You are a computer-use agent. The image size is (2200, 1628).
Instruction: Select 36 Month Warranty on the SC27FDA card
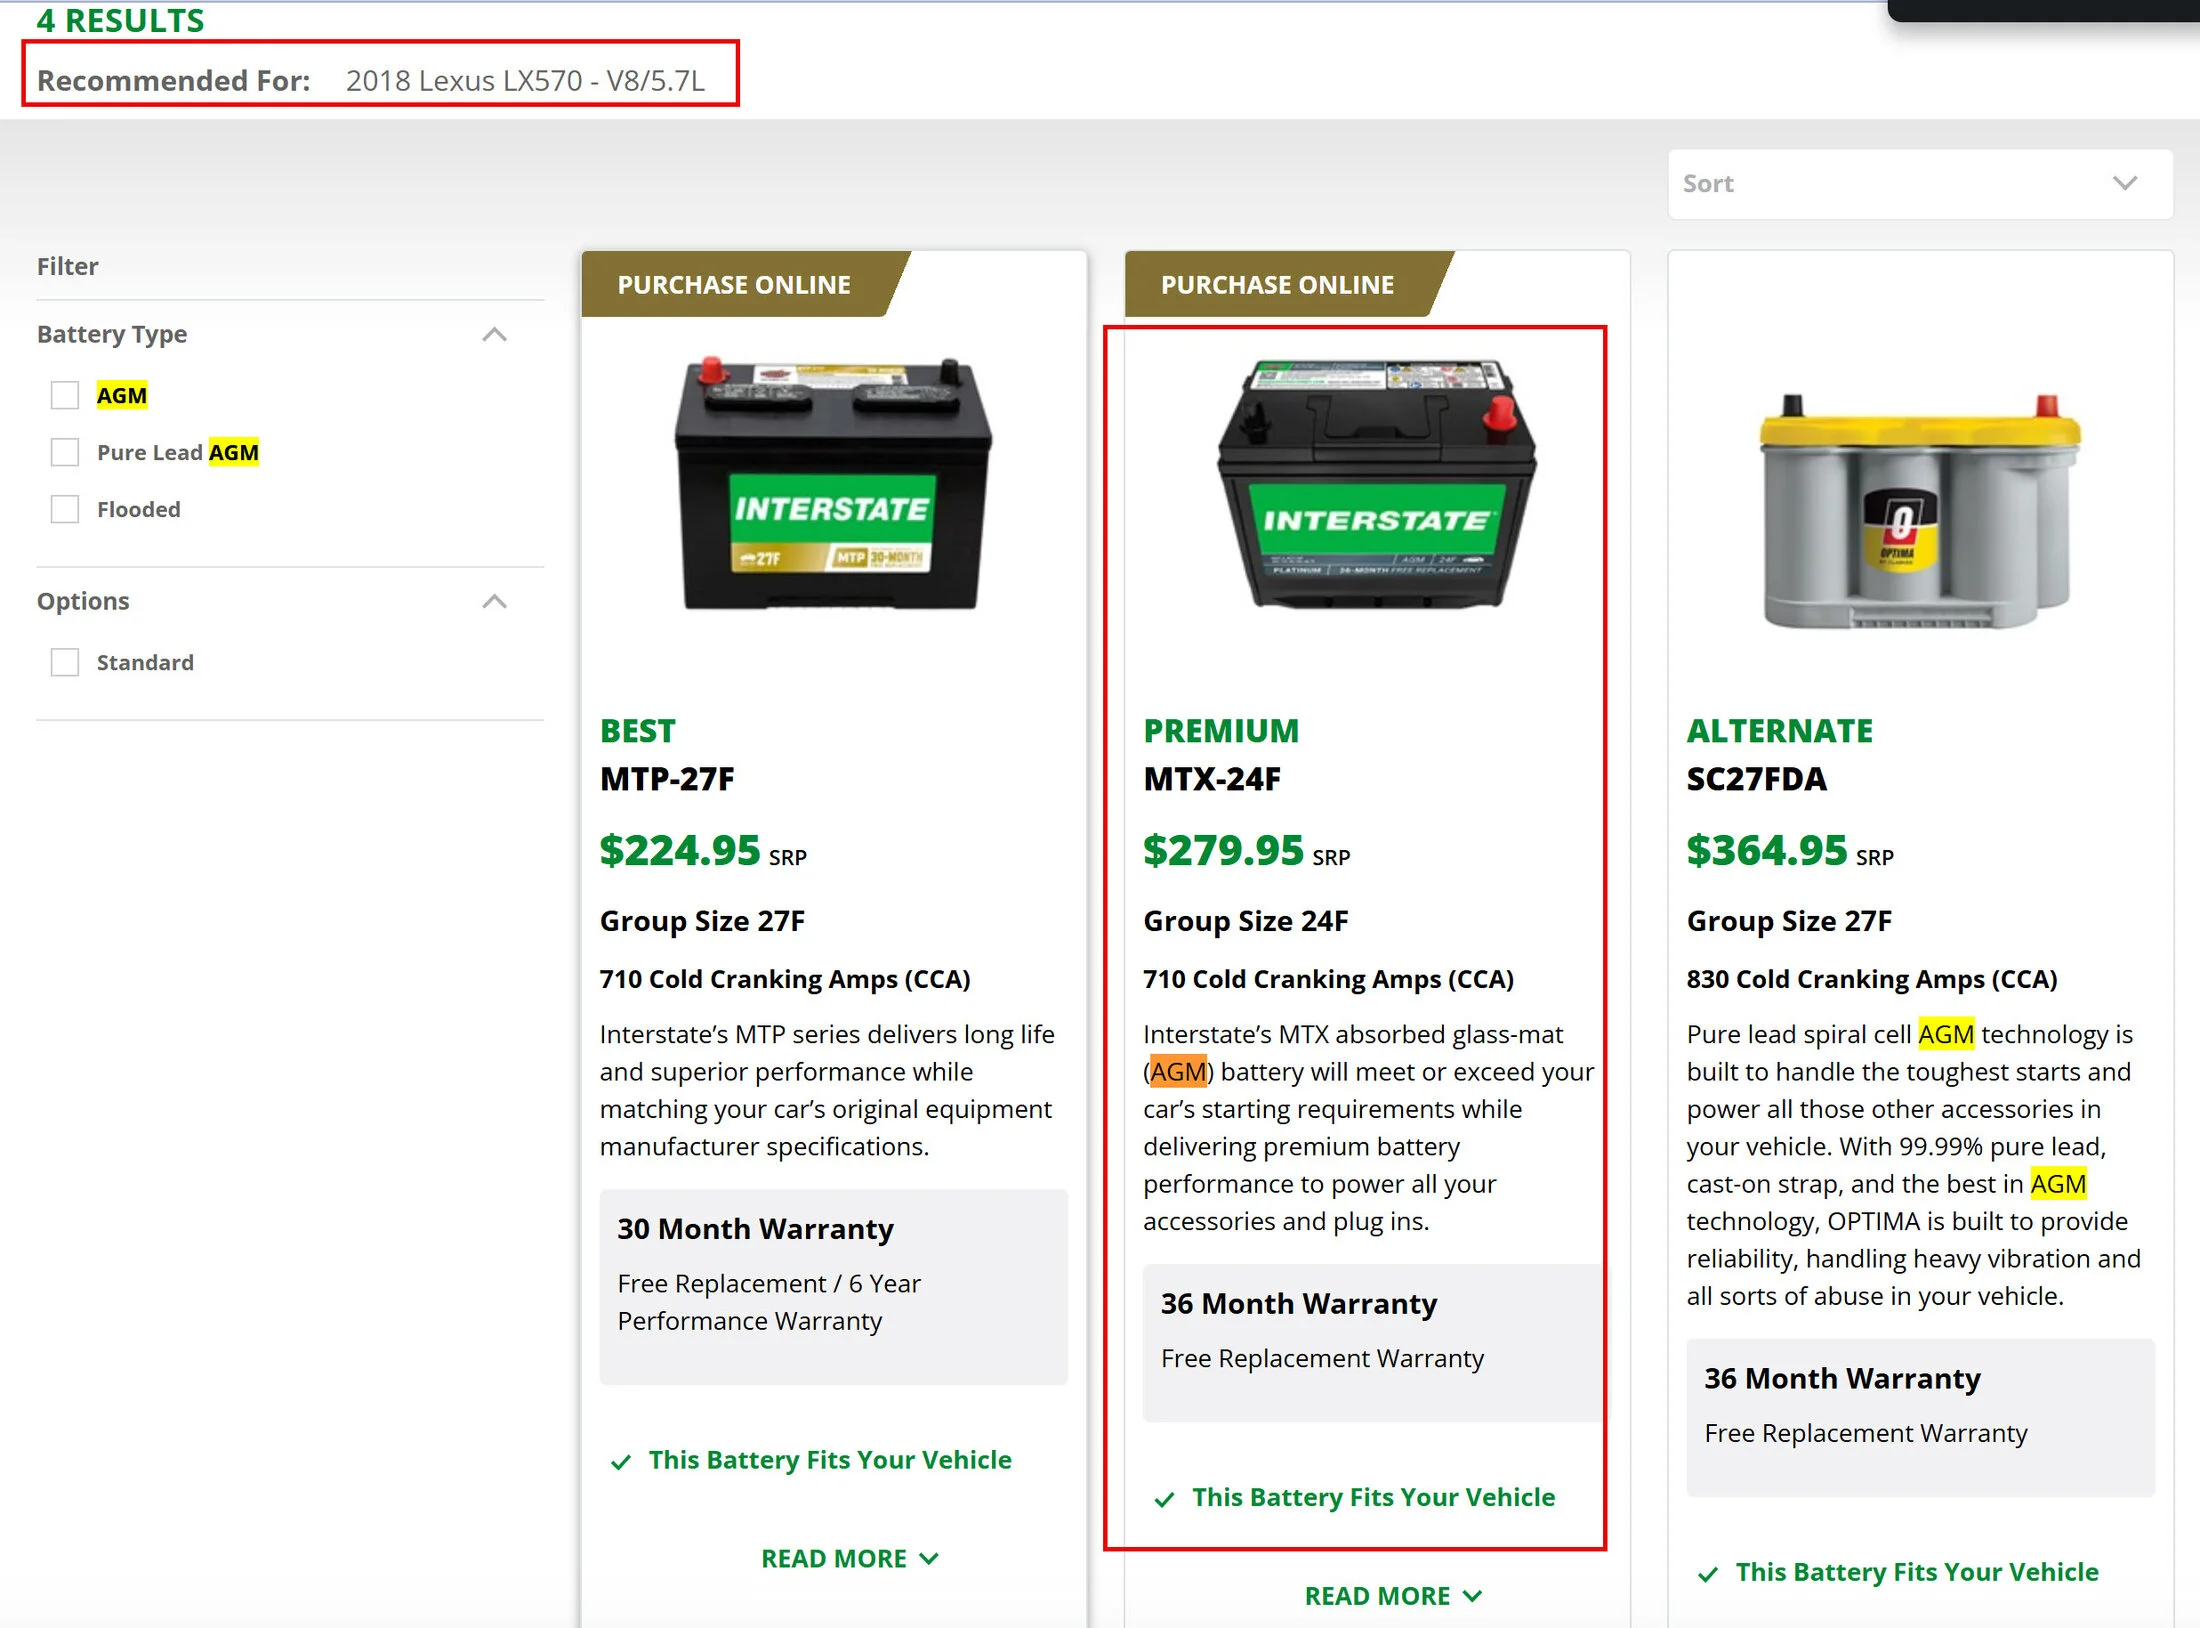click(1842, 1378)
